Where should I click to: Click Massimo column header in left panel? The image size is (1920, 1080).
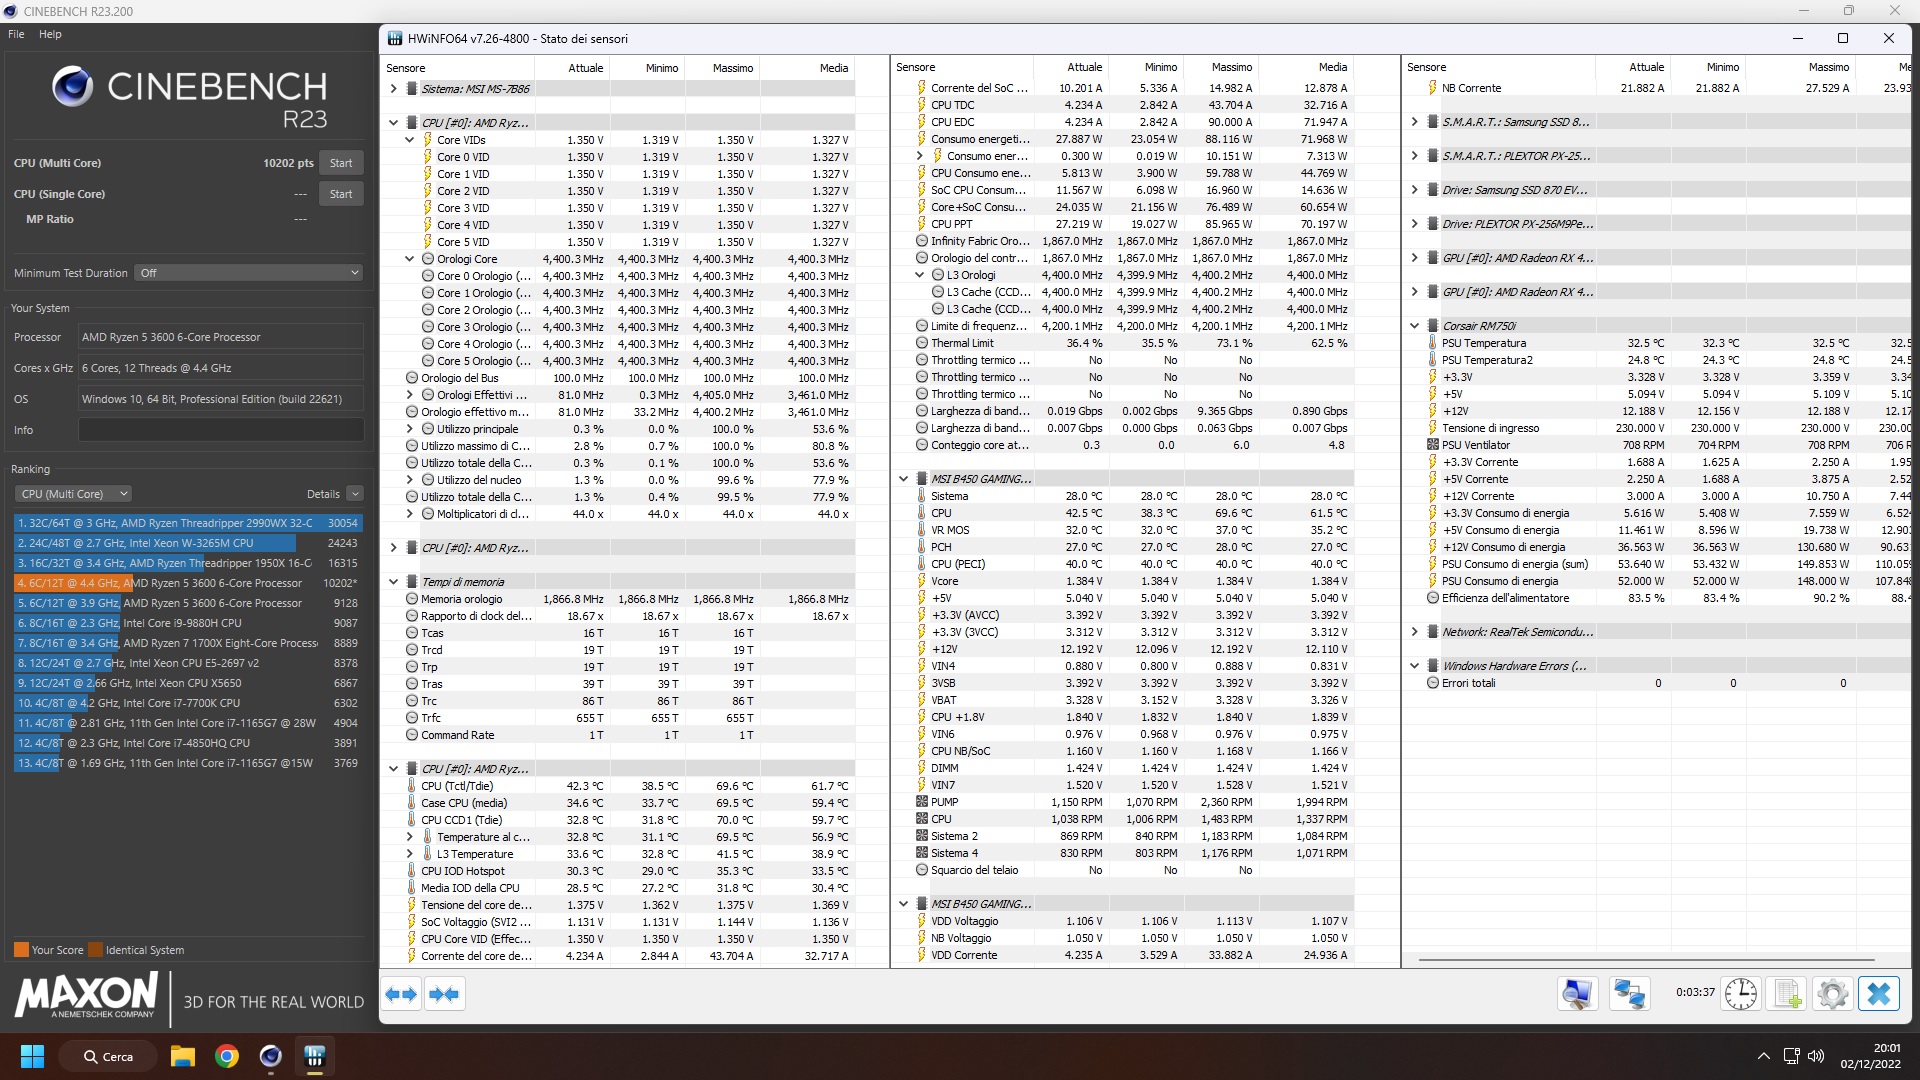tap(722, 68)
